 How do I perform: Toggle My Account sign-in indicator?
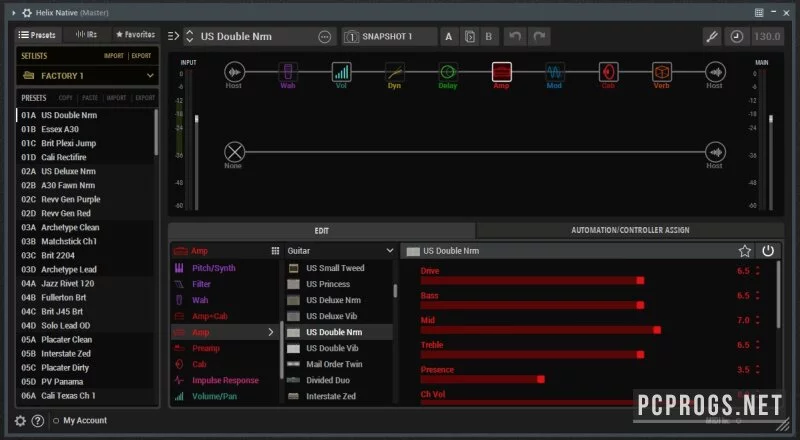pyautogui.click(x=56, y=421)
